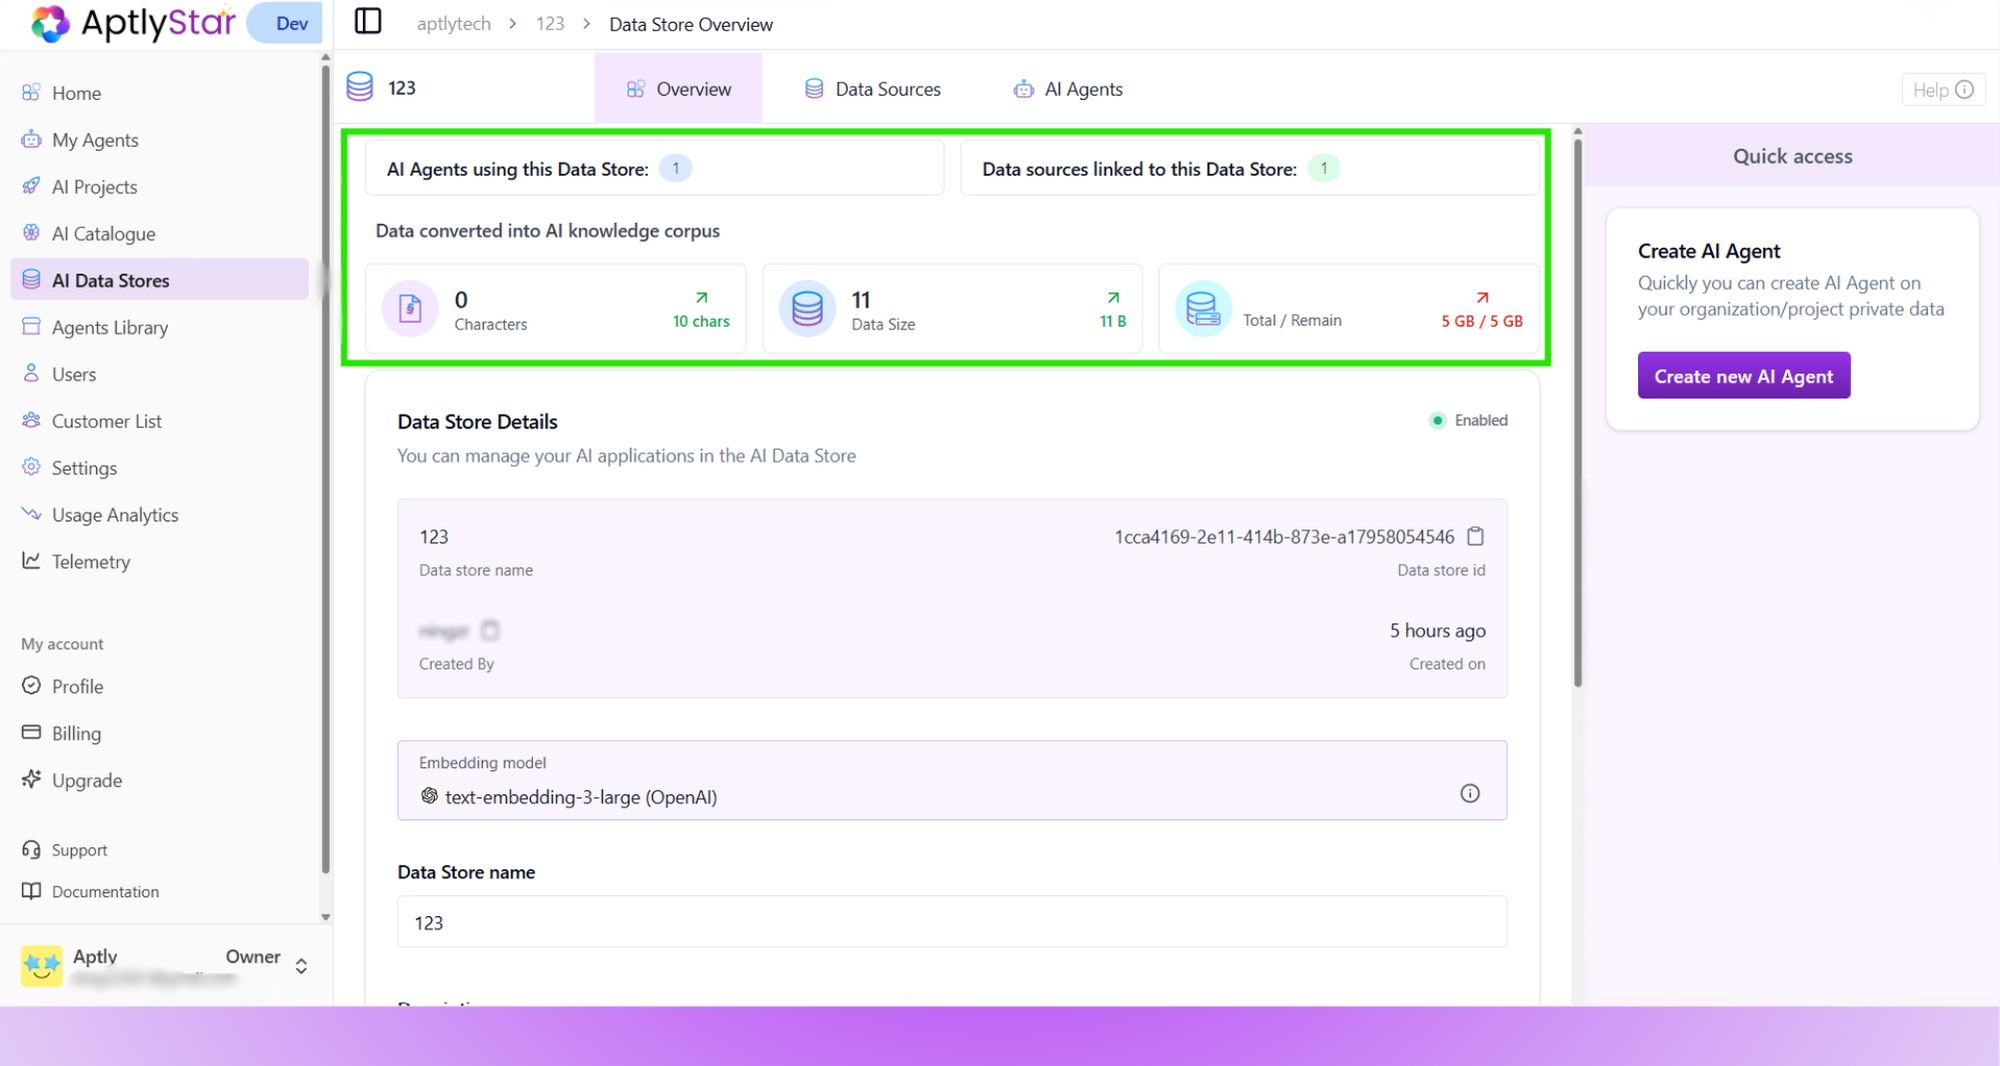Screen dimensions: 2000x1066
Task: Click the AI Data Stores database icon
Action: click(31, 279)
